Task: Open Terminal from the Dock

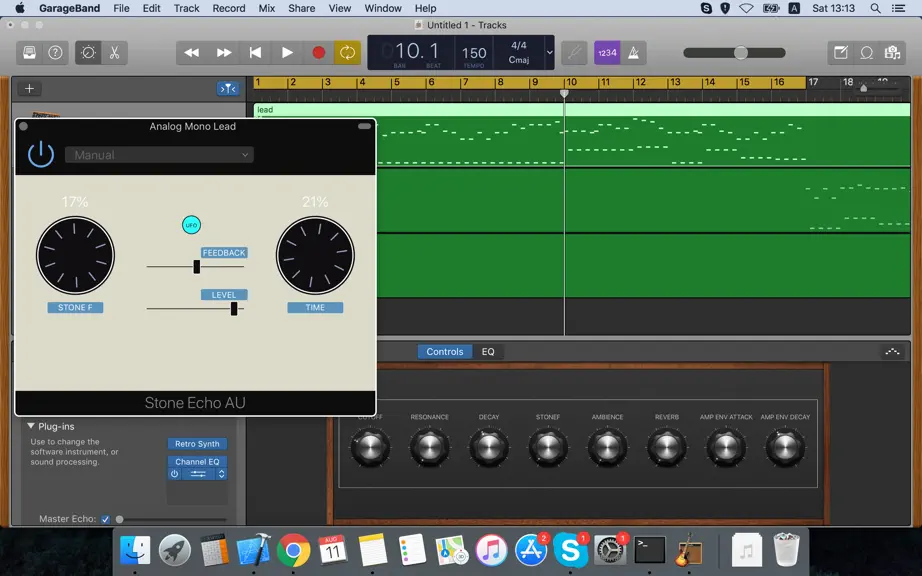Action: [x=650, y=551]
